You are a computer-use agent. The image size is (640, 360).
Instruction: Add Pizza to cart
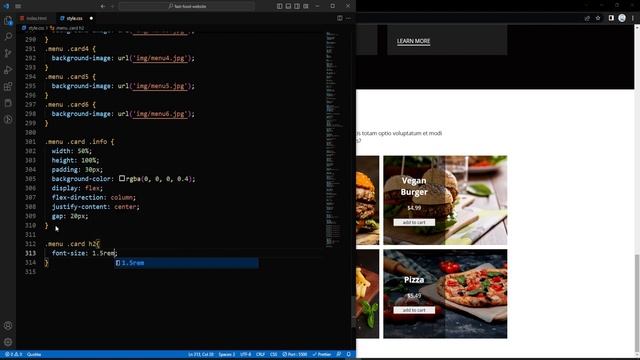[x=414, y=310]
